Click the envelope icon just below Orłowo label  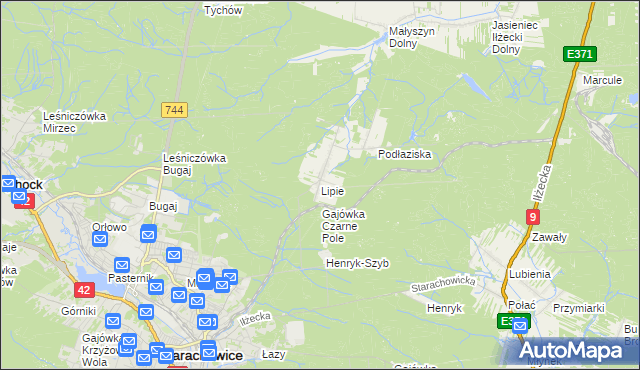pyautogui.click(x=100, y=239)
